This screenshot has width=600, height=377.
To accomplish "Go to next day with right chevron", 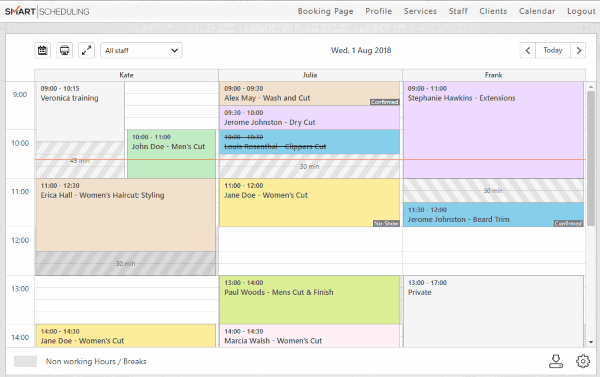I will [x=578, y=50].
